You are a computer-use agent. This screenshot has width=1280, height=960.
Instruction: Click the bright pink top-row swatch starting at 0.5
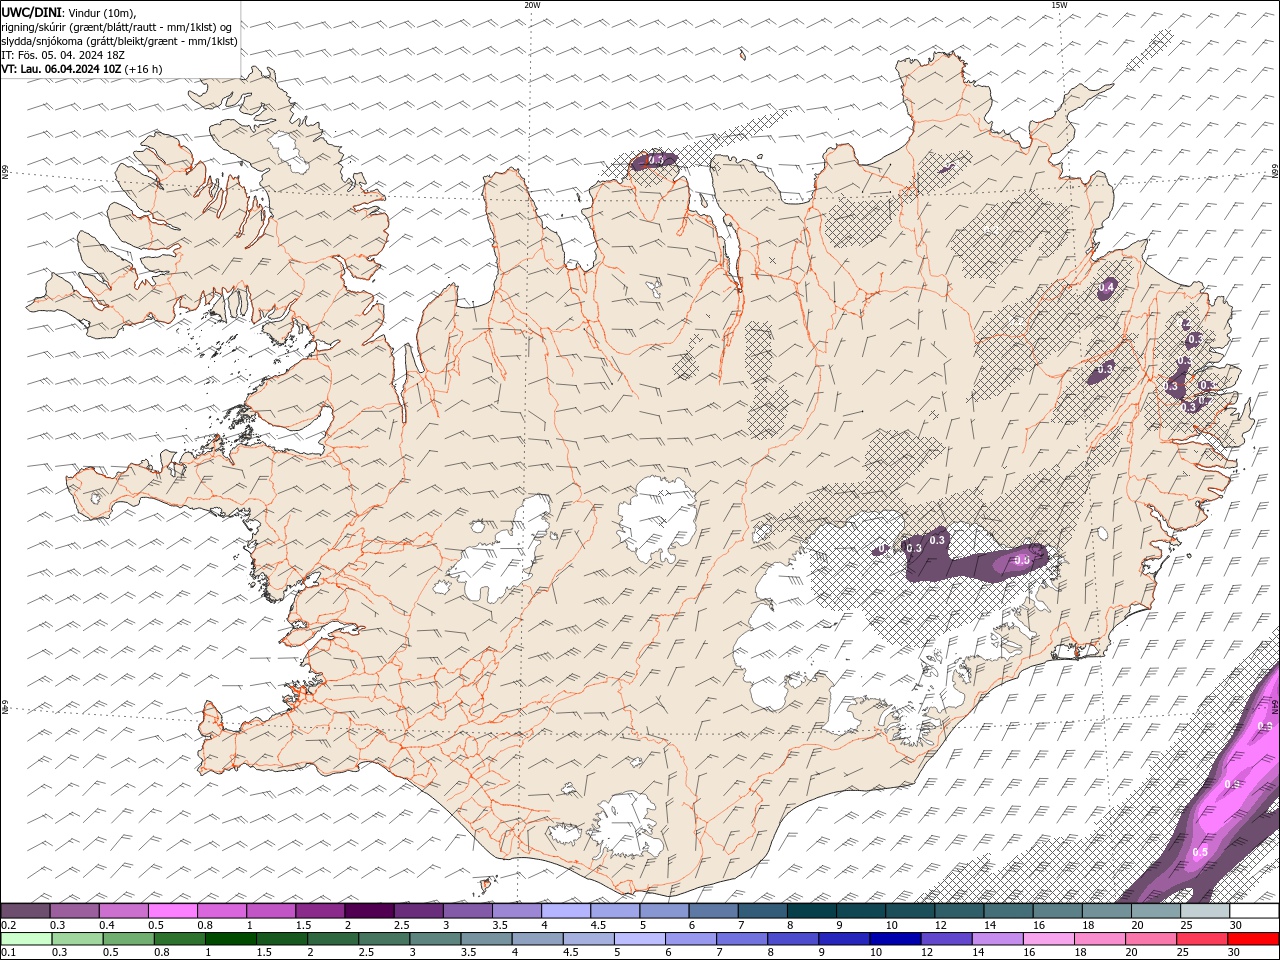(x=172, y=911)
